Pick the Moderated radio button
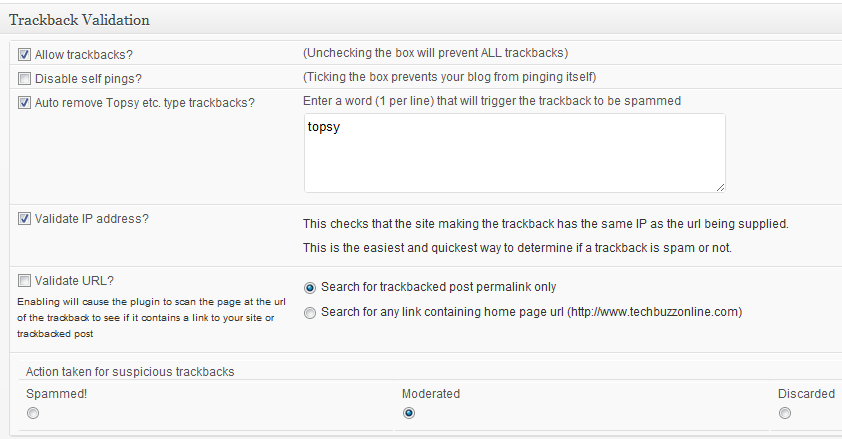The height and width of the screenshot is (439, 842). point(409,413)
